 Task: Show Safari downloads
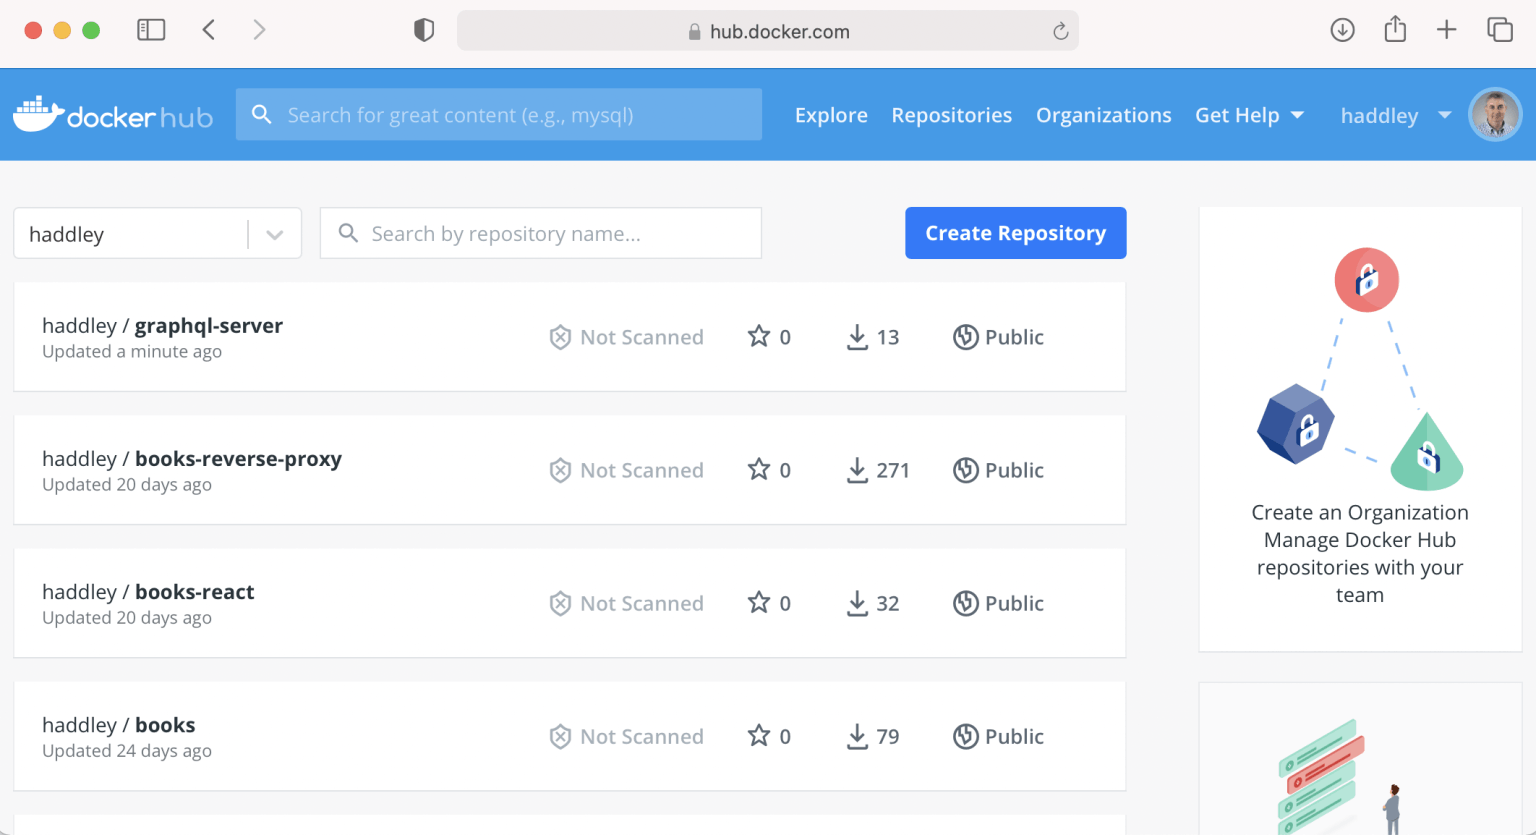click(x=1342, y=30)
